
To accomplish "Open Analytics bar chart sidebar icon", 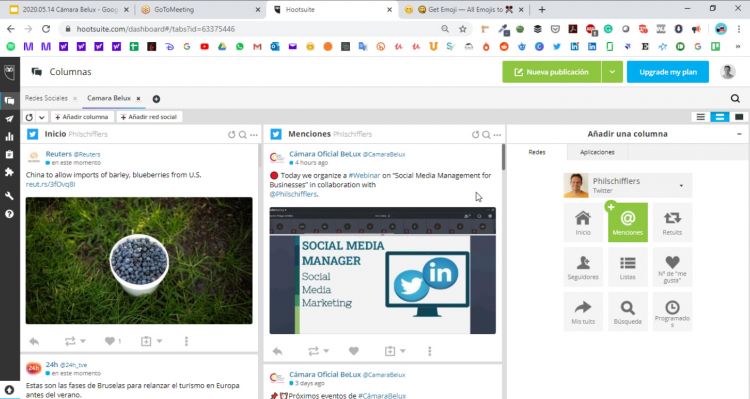I will pyautogui.click(x=9, y=136).
